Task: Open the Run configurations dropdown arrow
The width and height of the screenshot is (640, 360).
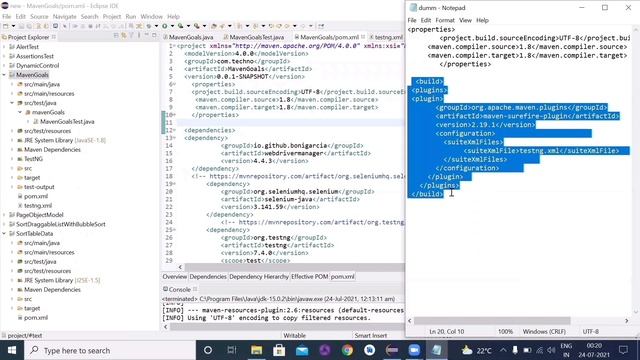Action: pyautogui.click(x=172, y=26)
